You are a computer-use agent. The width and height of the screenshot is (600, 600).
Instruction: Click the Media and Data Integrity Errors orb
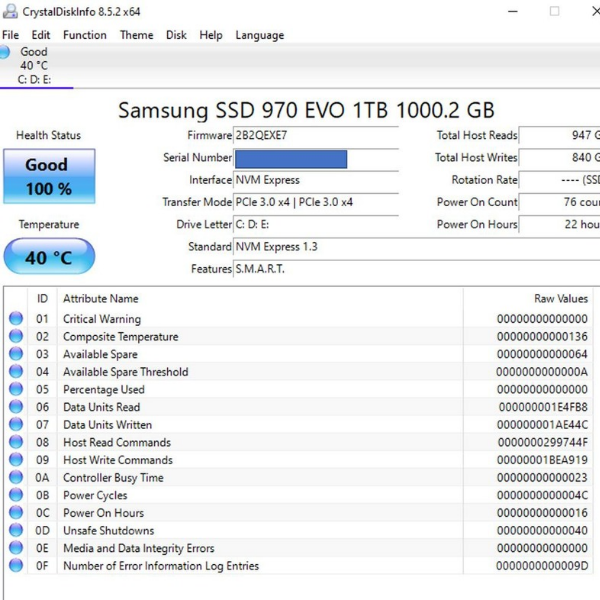pyautogui.click(x=16, y=548)
